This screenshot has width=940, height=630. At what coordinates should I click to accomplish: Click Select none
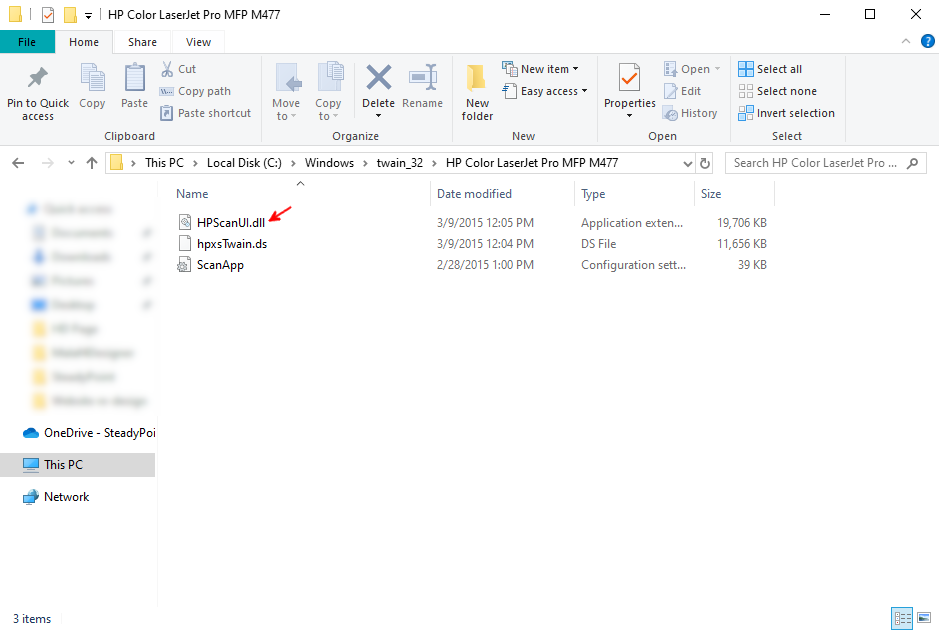click(x=778, y=91)
